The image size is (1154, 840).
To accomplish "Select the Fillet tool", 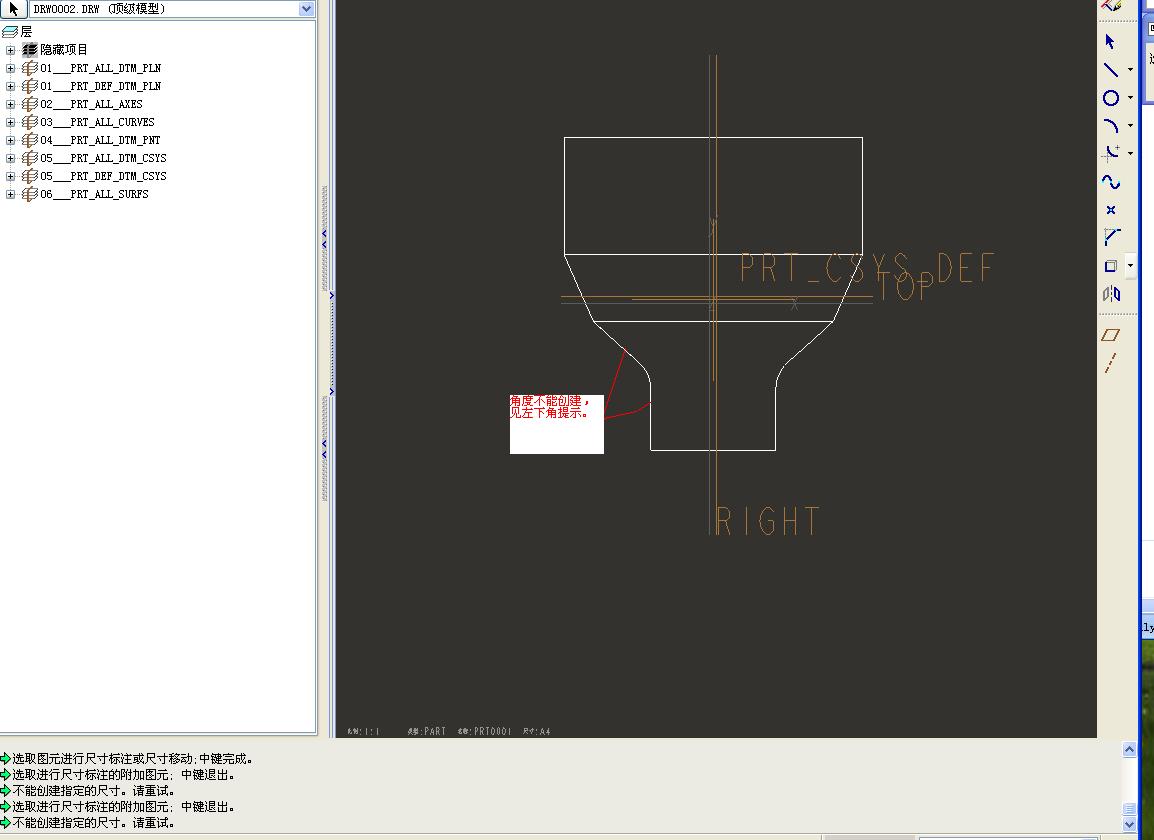I will (x=1111, y=153).
